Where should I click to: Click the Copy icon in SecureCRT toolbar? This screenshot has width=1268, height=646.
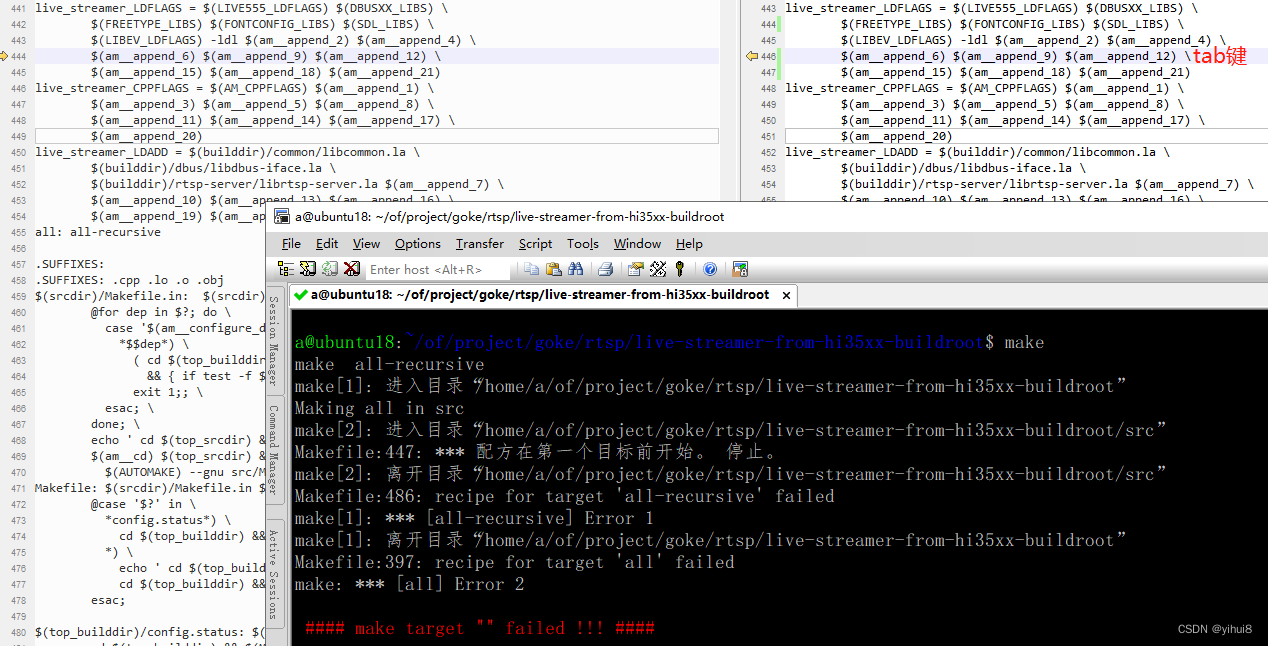click(531, 269)
